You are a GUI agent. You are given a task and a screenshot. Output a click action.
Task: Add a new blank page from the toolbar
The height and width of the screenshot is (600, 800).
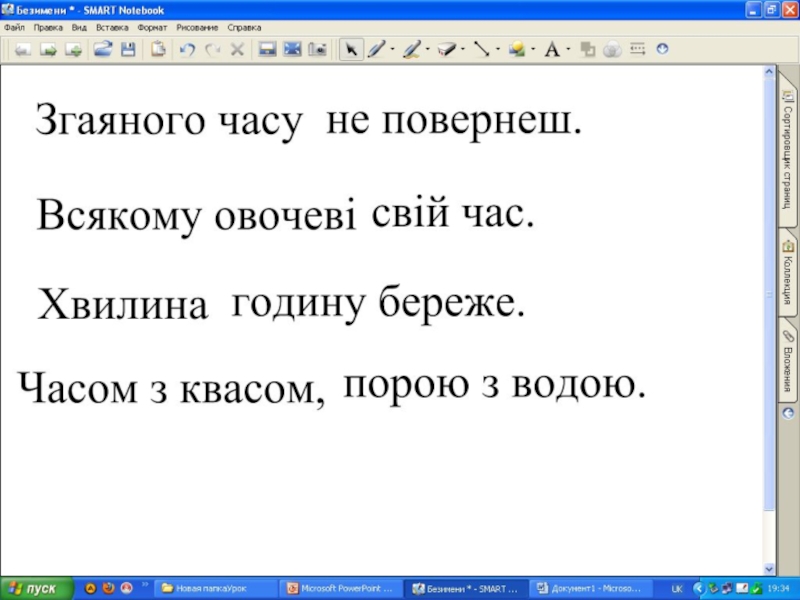(x=74, y=49)
